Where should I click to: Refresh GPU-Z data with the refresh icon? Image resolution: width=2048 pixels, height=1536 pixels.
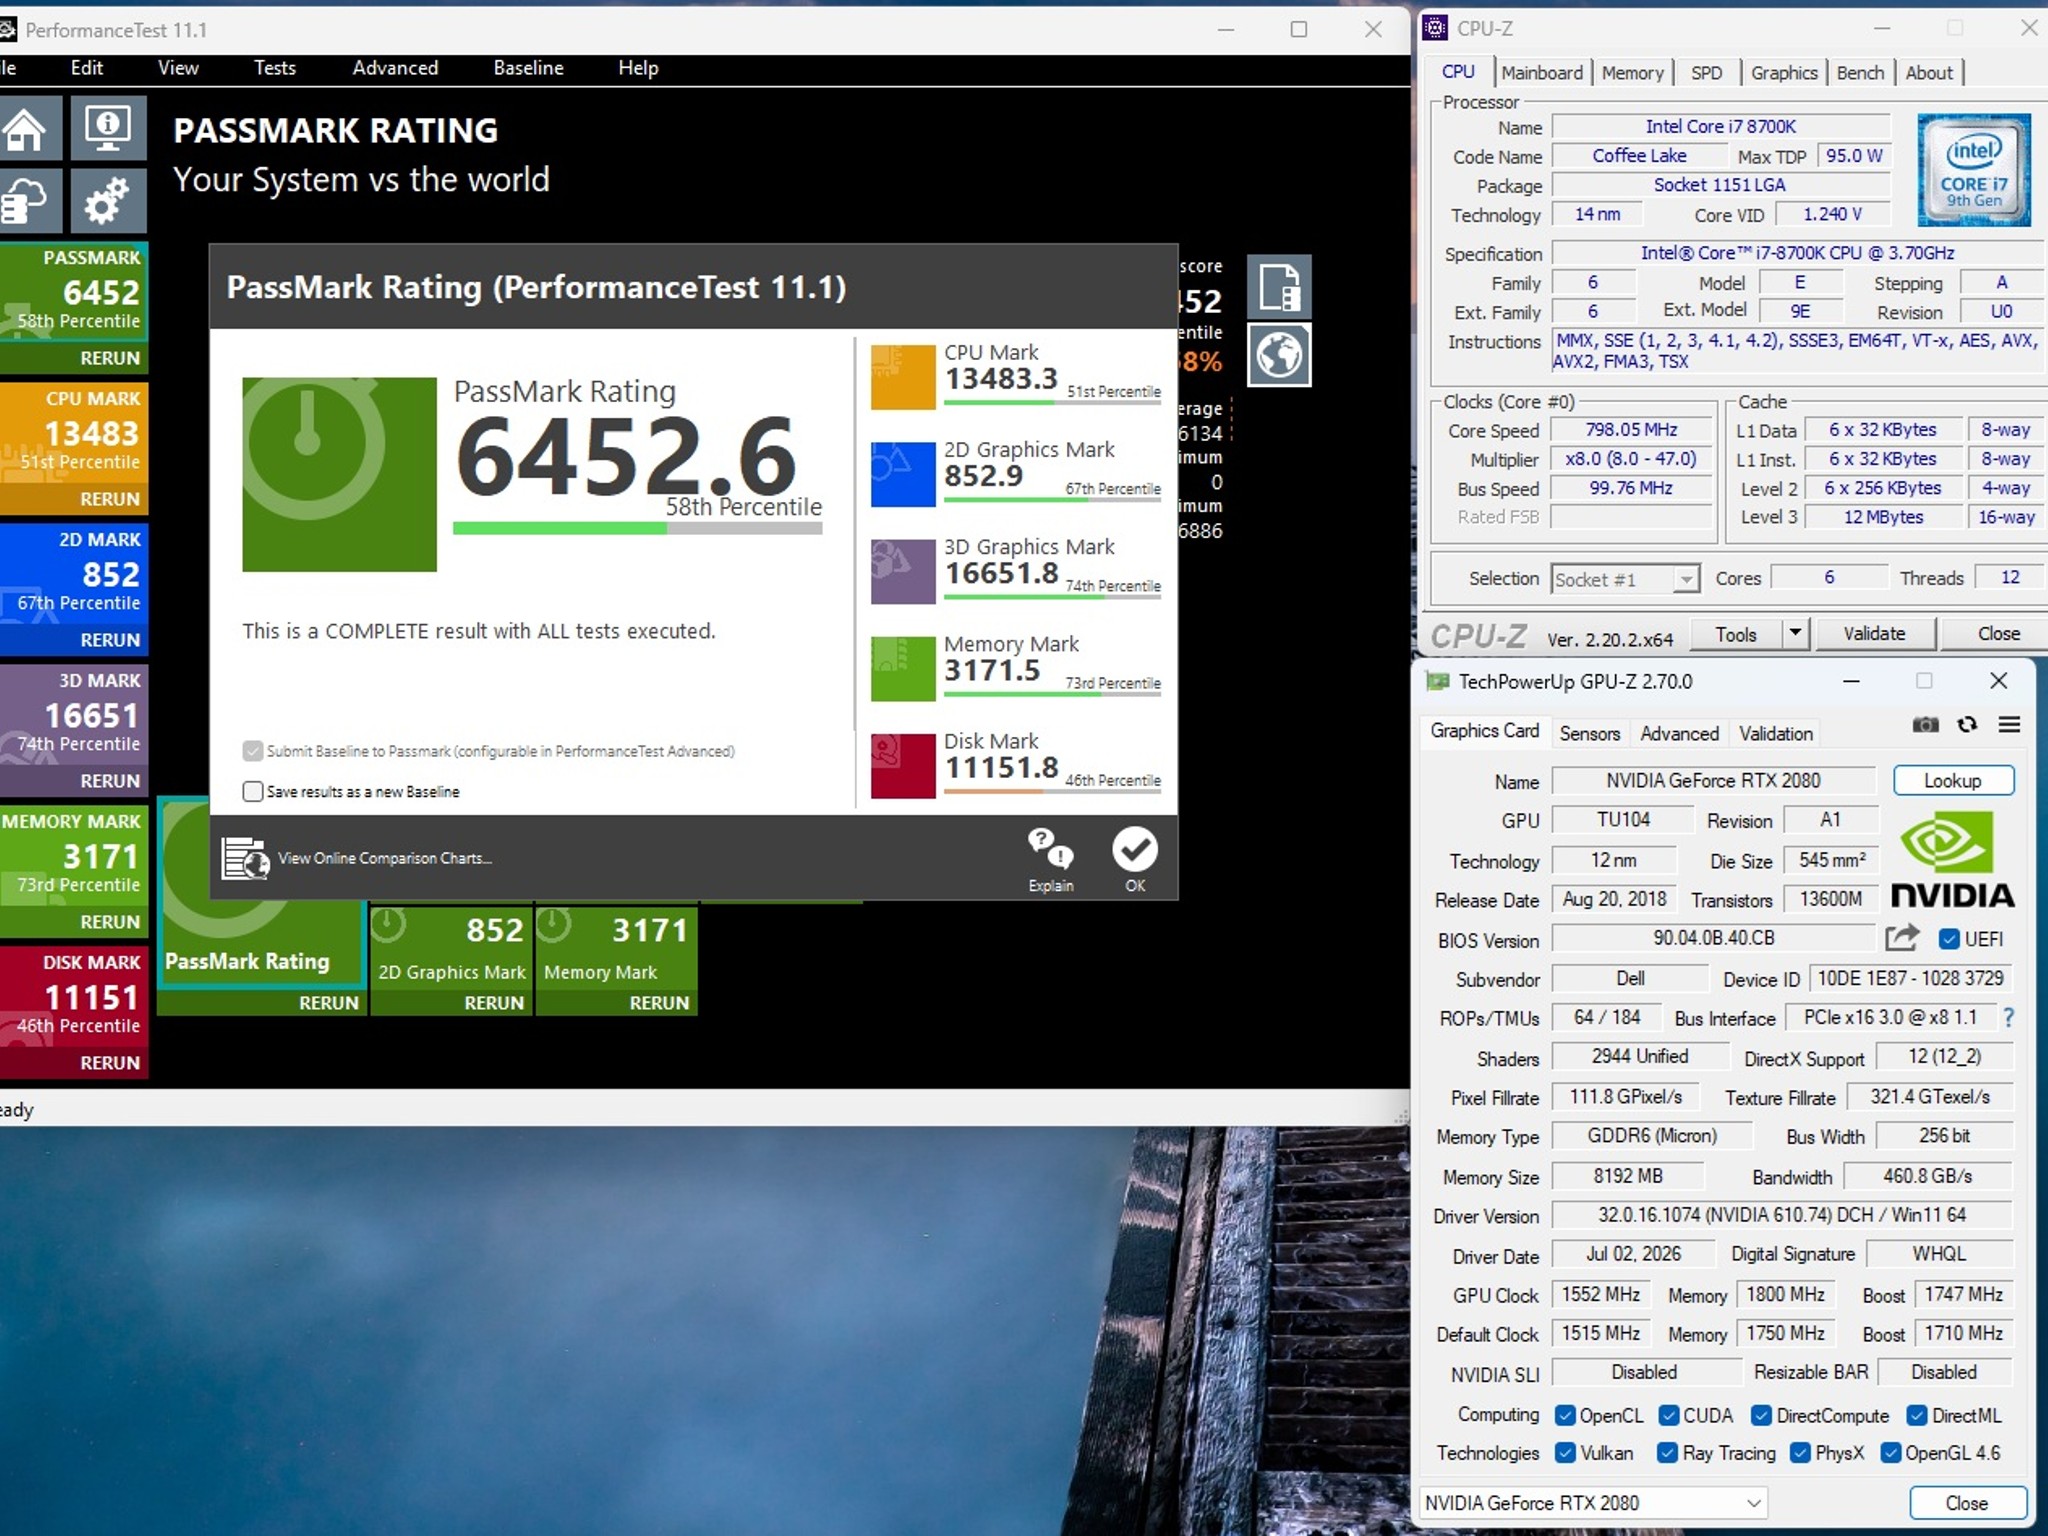pyautogui.click(x=1967, y=725)
